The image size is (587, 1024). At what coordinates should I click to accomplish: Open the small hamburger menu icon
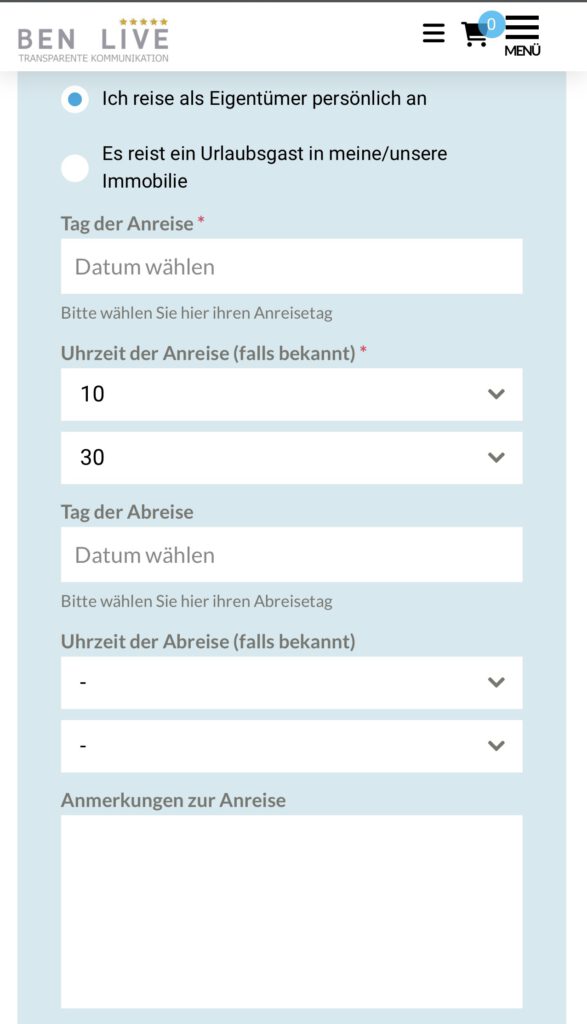[x=434, y=33]
